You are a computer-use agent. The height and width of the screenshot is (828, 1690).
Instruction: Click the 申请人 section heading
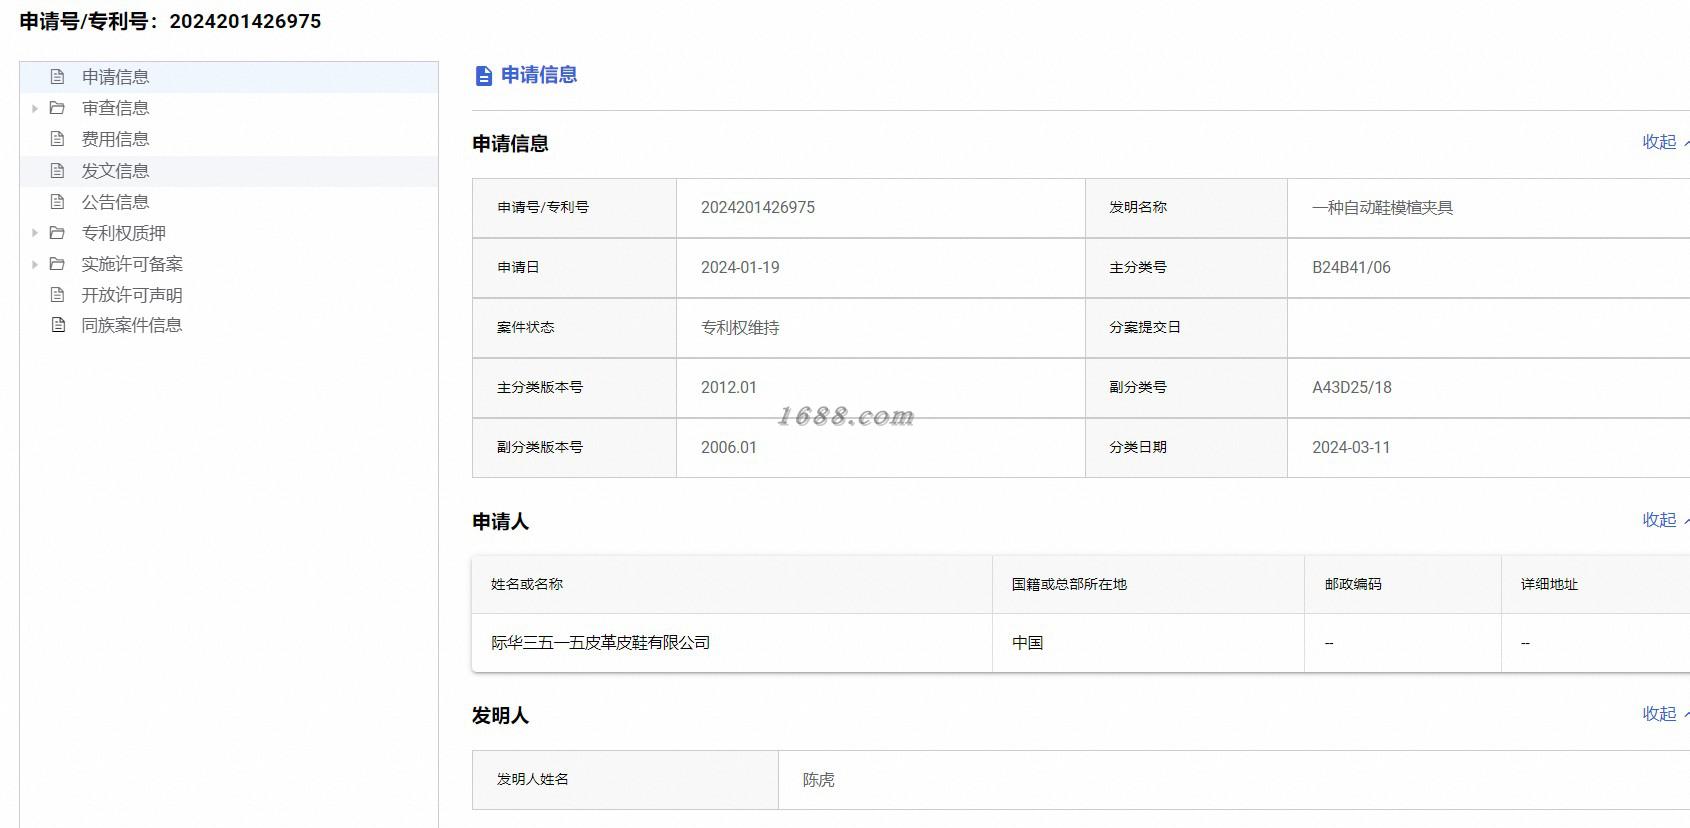pyautogui.click(x=500, y=522)
